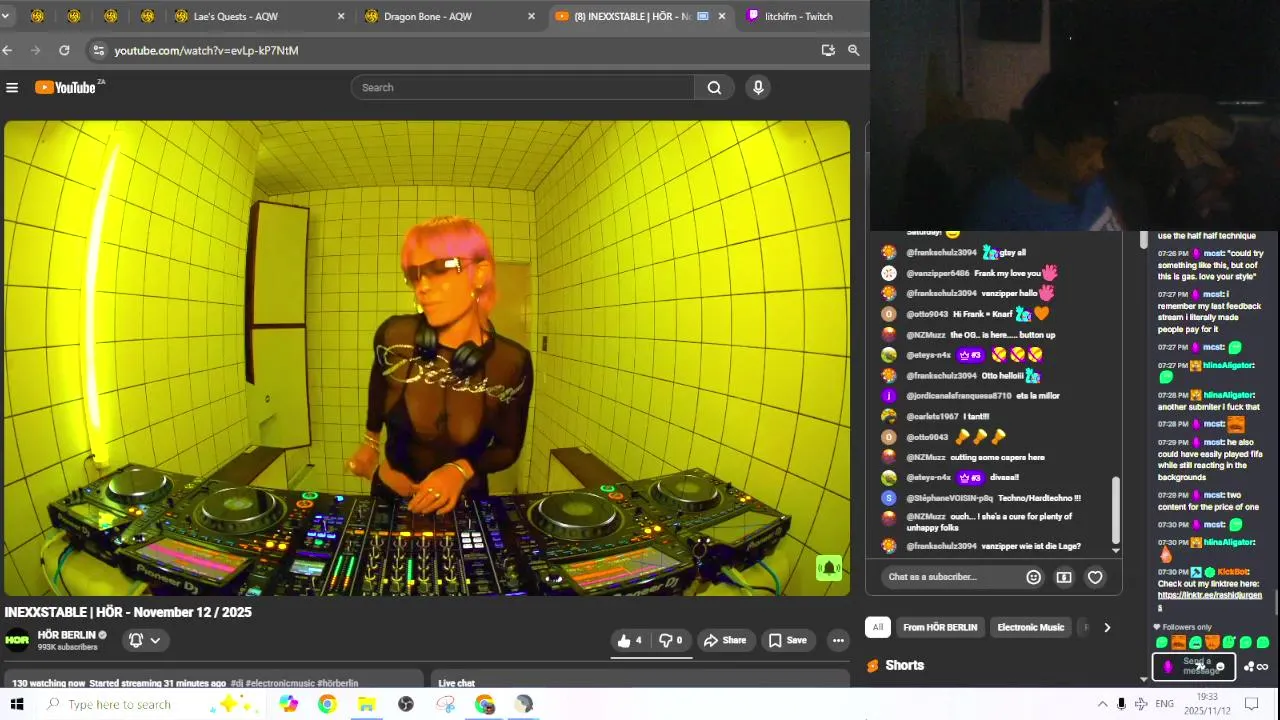
Task: Click the #hörberlin hashtag
Action: [x=338, y=684]
